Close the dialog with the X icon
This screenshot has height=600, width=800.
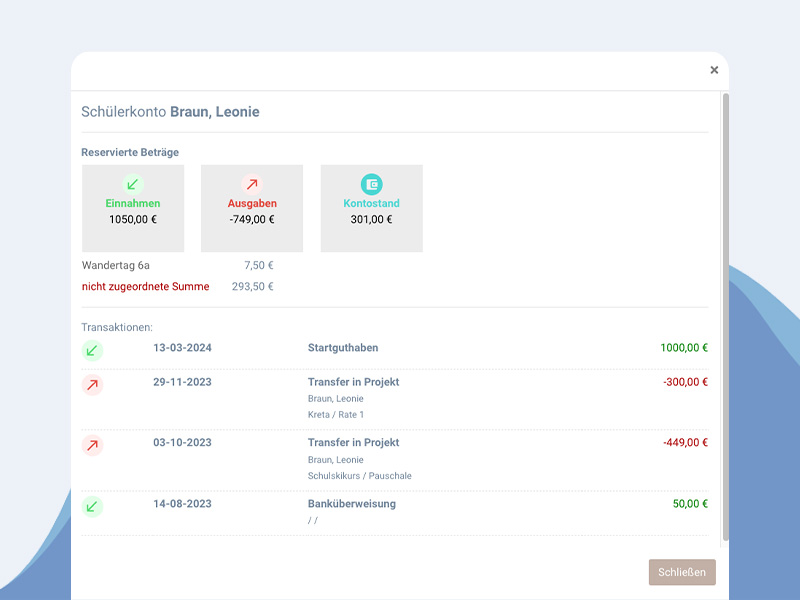pos(714,70)
